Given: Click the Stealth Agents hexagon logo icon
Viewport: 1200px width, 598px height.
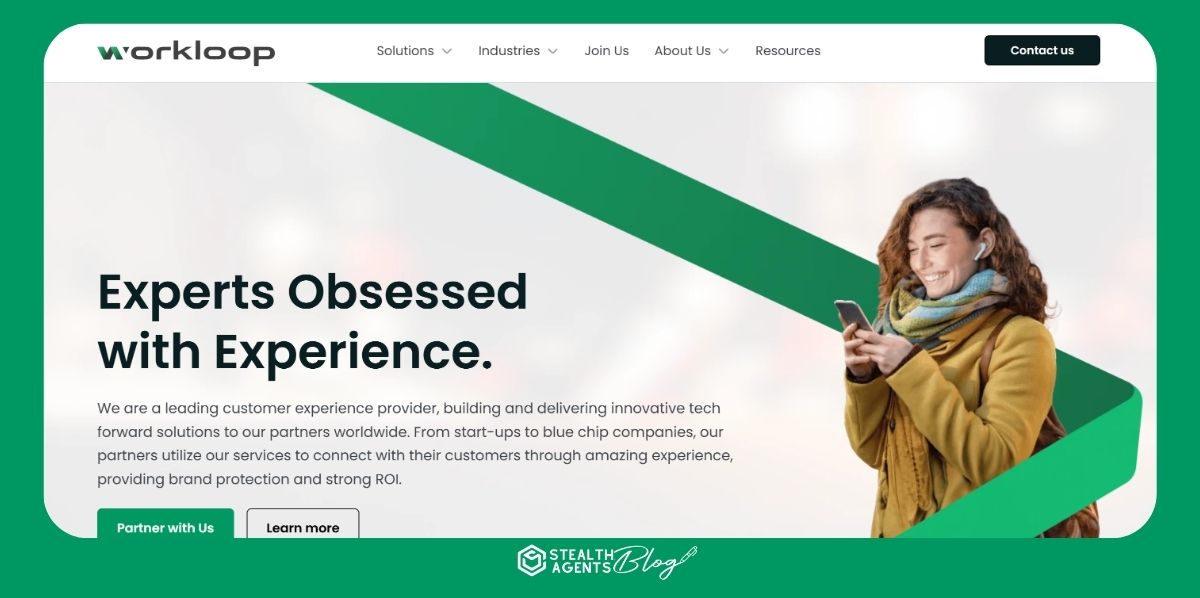Looking at the screenshot, I should [x=531, y=561].
